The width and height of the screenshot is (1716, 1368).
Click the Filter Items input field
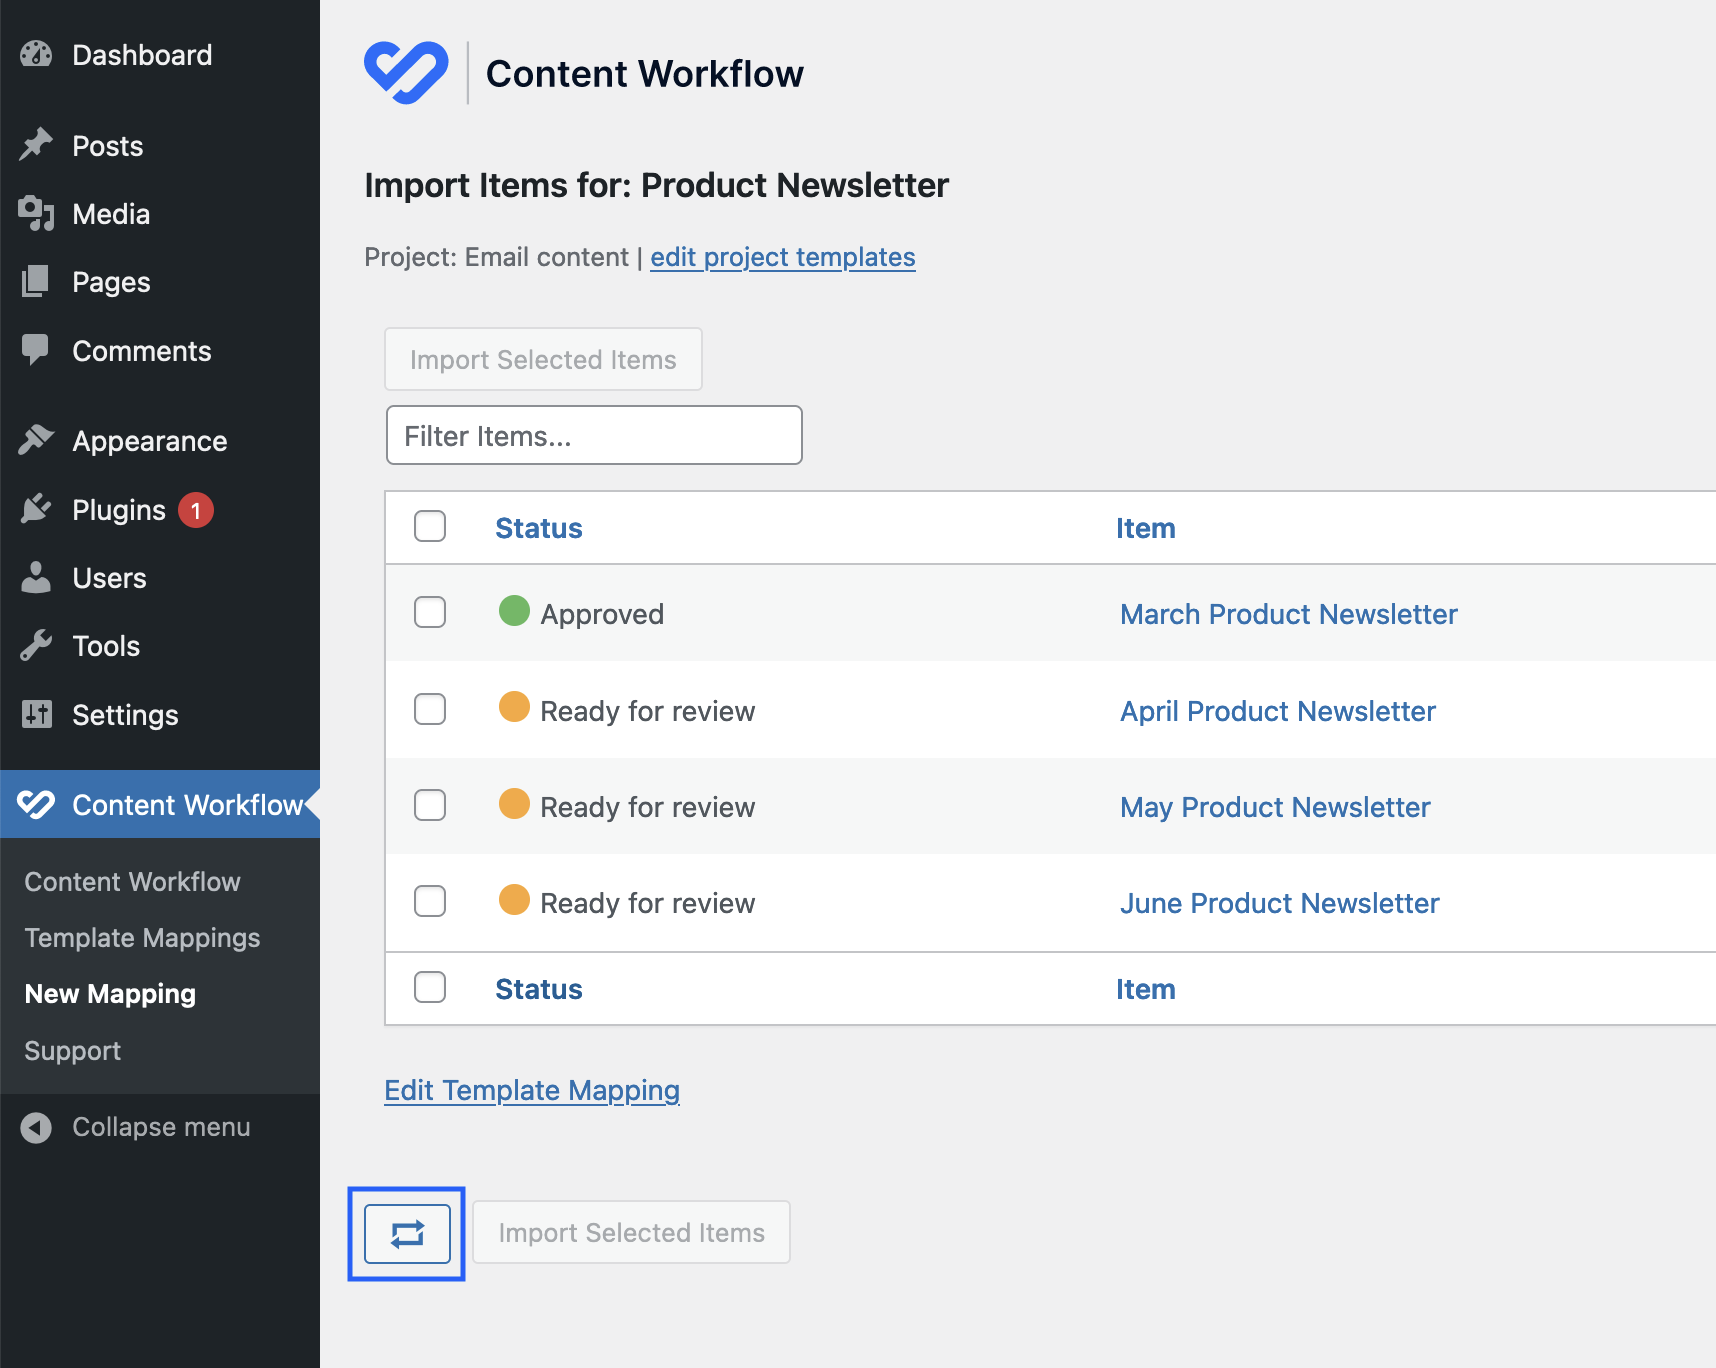click(593, 435)
